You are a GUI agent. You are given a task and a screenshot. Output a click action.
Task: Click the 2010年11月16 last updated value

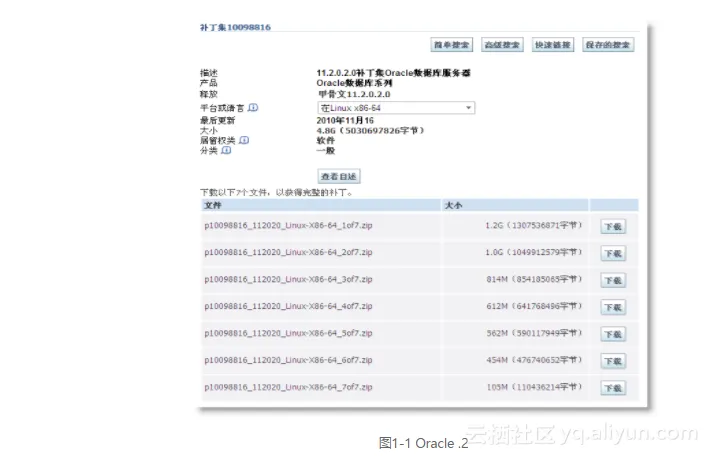click(x=345, y=120)
